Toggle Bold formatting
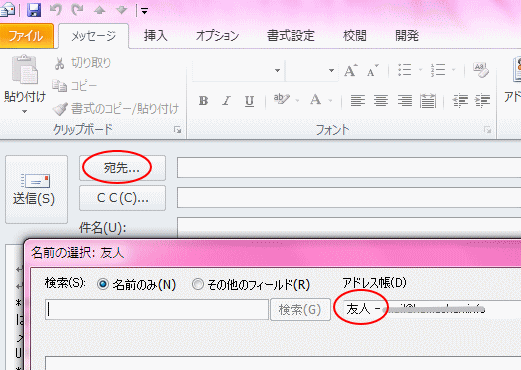 [203, 100]
